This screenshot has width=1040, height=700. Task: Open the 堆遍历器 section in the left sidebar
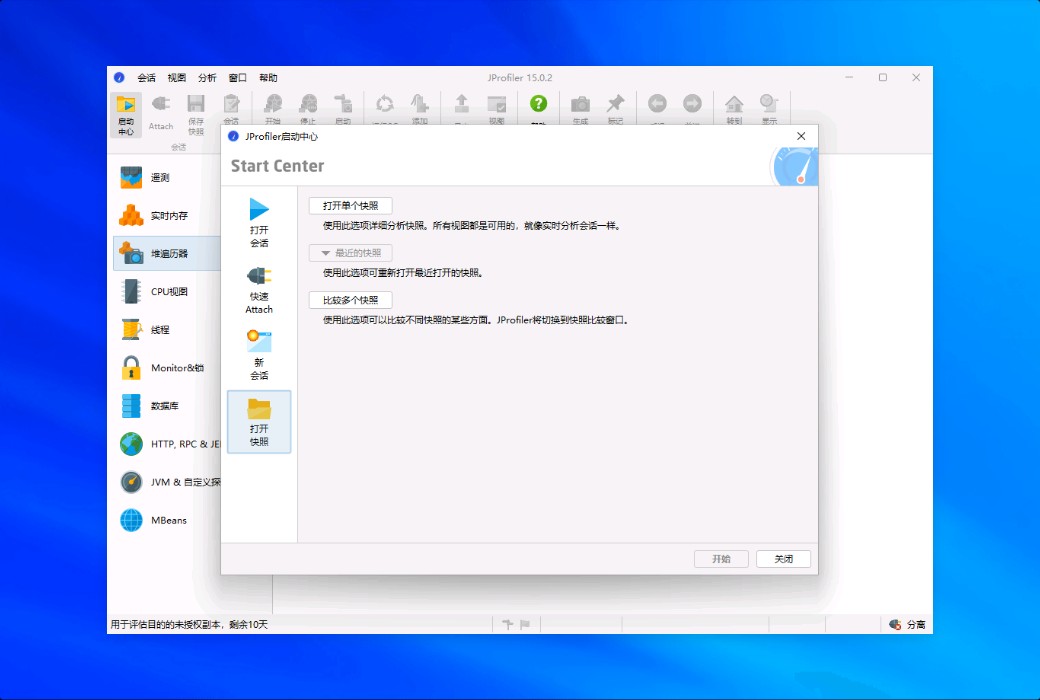(x=167, y=253)
